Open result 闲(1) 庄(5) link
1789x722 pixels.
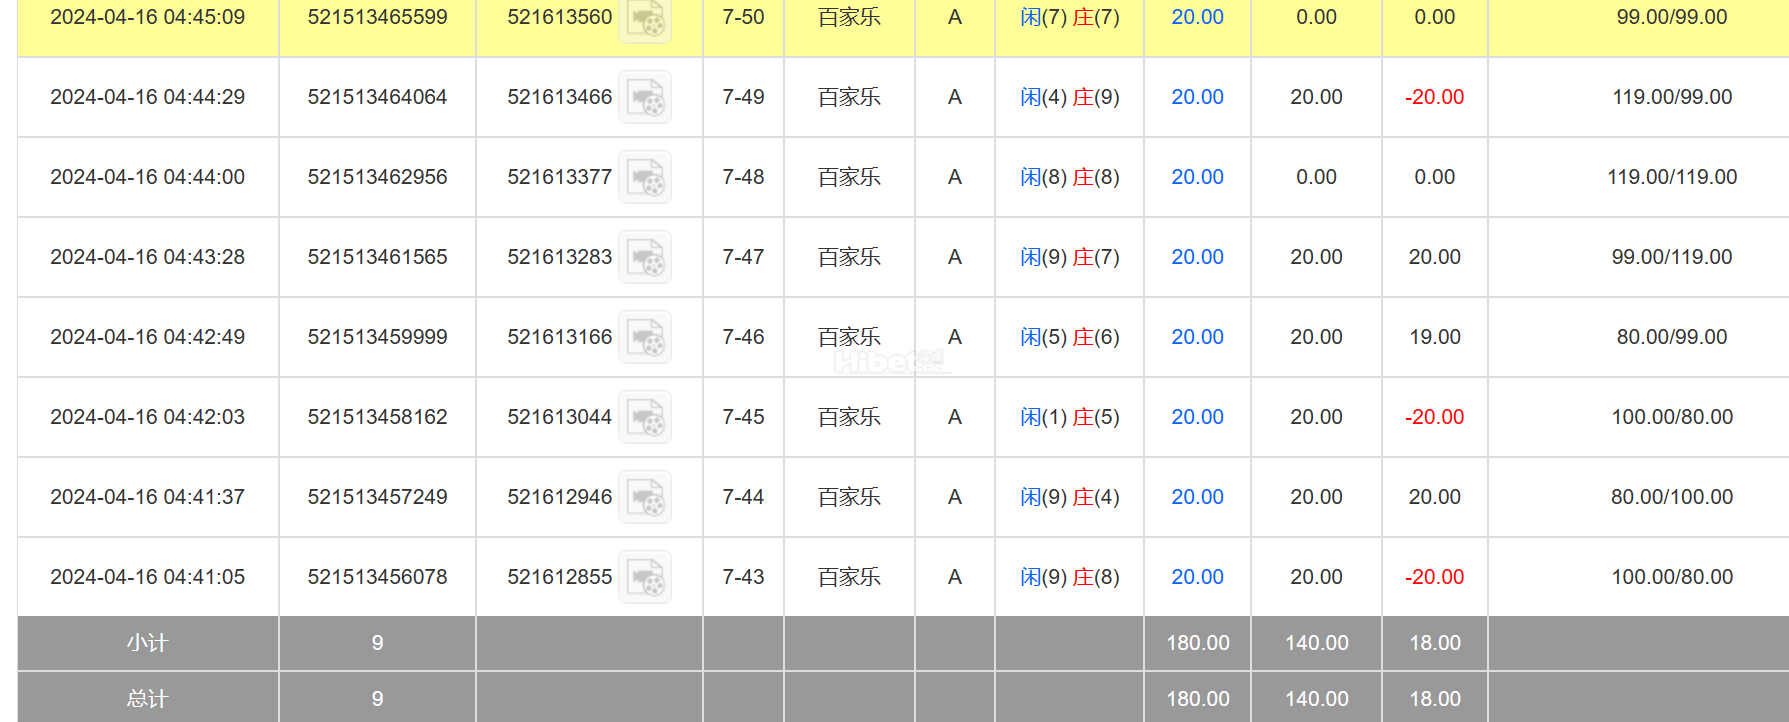pyautogui.click(x=1069, y=417)
